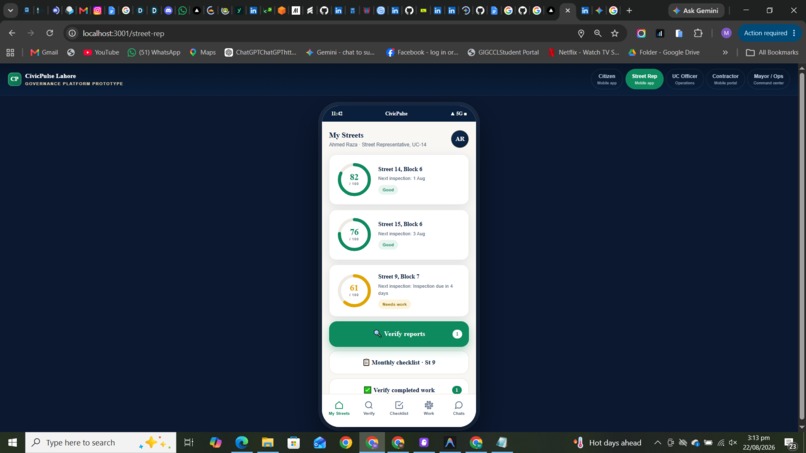Open the Windows Start menu
The width and height of the screenshot is (806, 453).
(x=12, y=443)
